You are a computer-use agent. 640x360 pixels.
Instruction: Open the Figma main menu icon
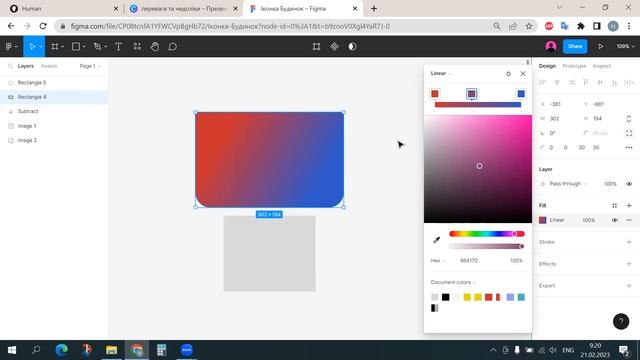tap(9, 47)
